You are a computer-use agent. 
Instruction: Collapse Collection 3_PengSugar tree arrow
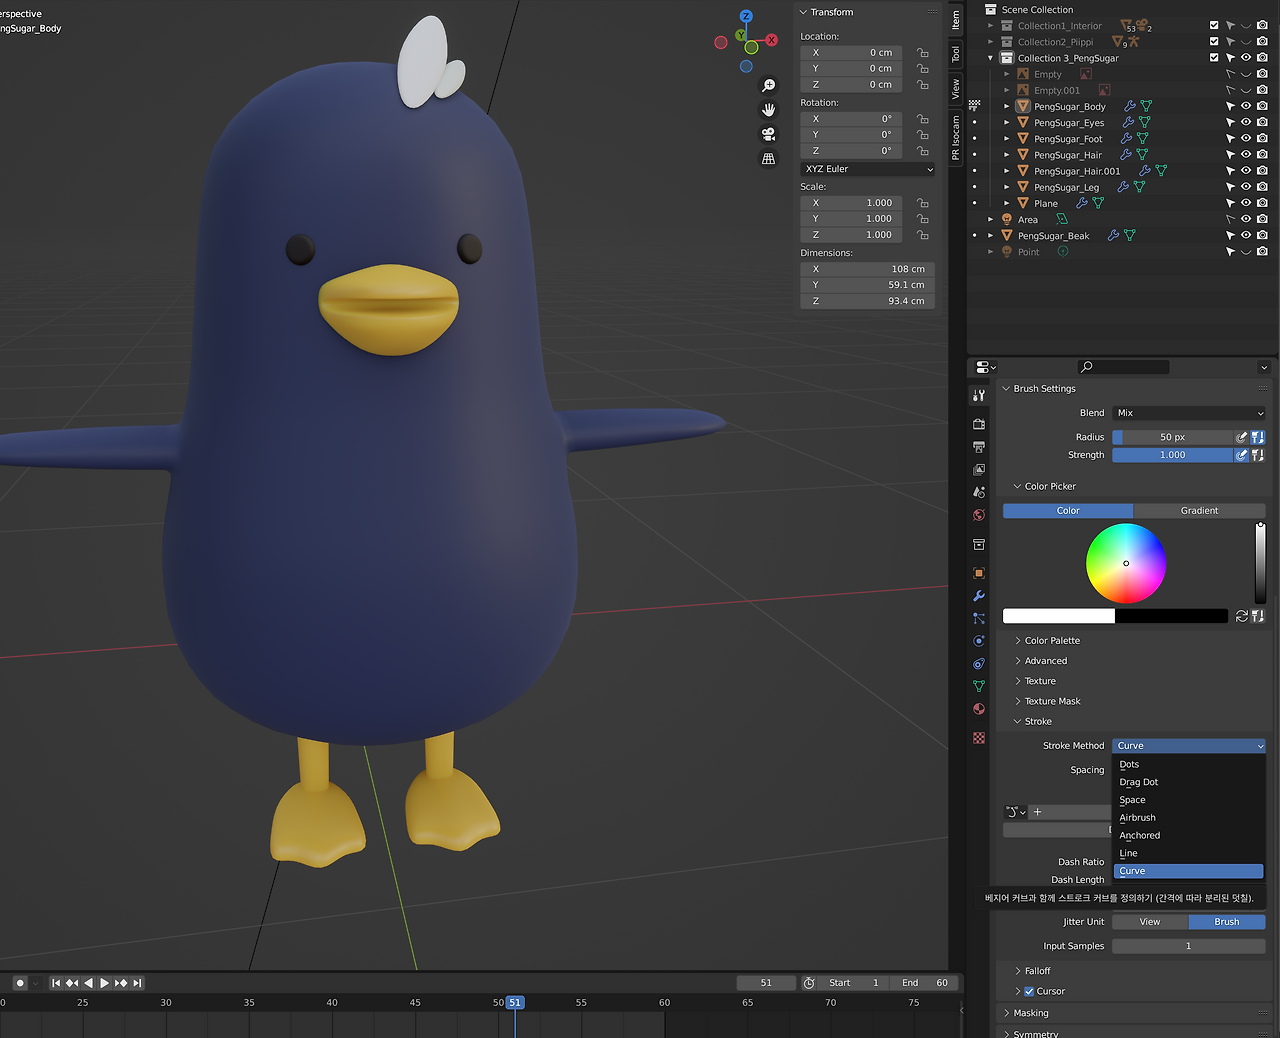tap(991, 58)
